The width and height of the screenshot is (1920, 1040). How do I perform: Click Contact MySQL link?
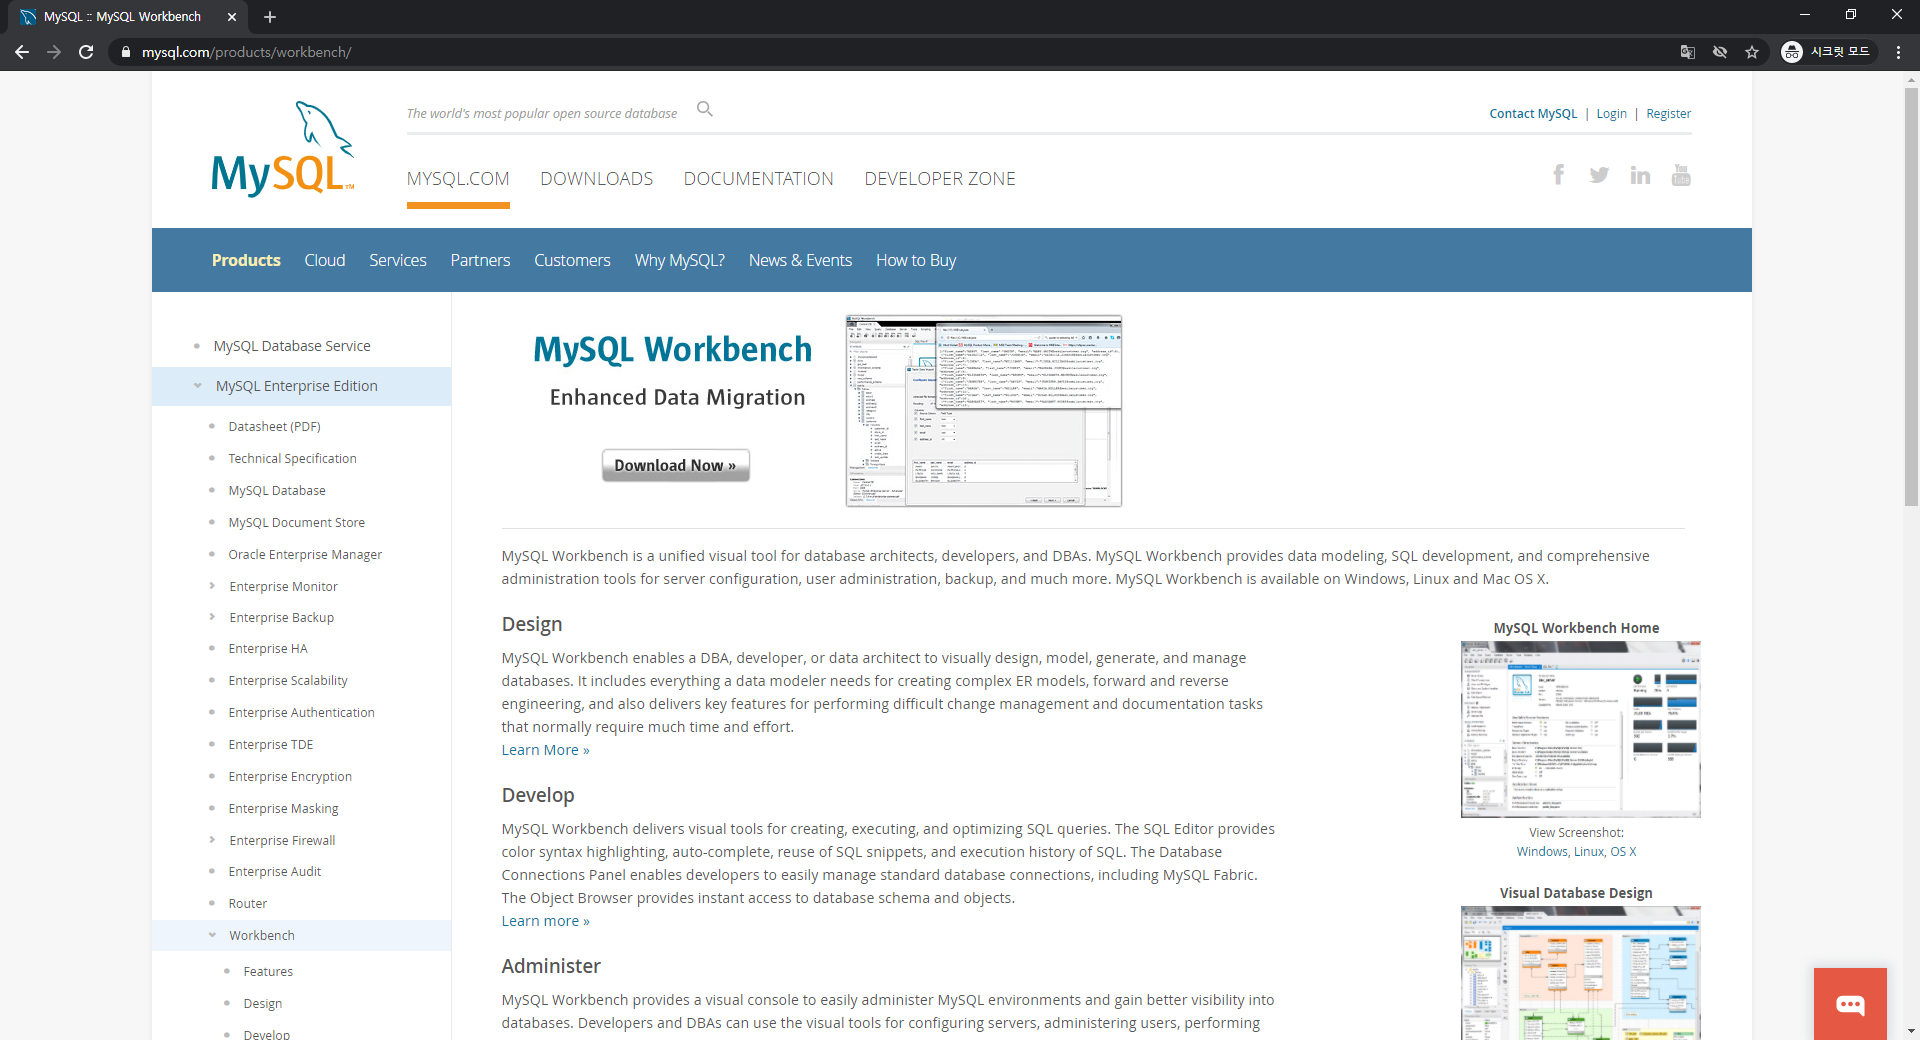click(x=1533, y=113)
